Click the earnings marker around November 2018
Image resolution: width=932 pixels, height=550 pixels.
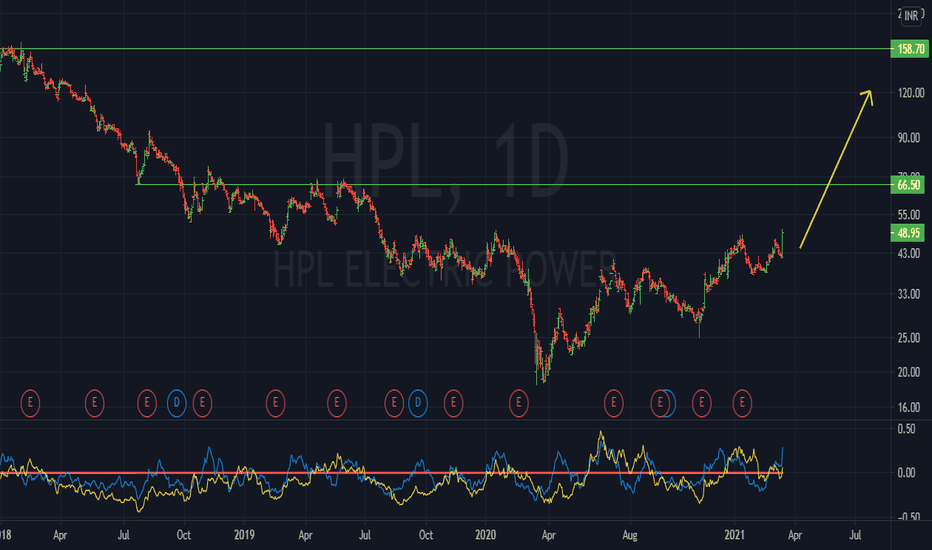pos(203,403)
